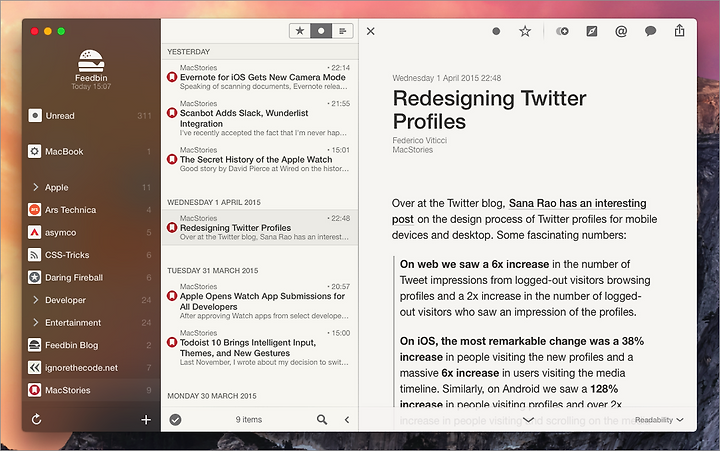720x451 pixels.
Task: Star the current article
Action: [525, 31]
